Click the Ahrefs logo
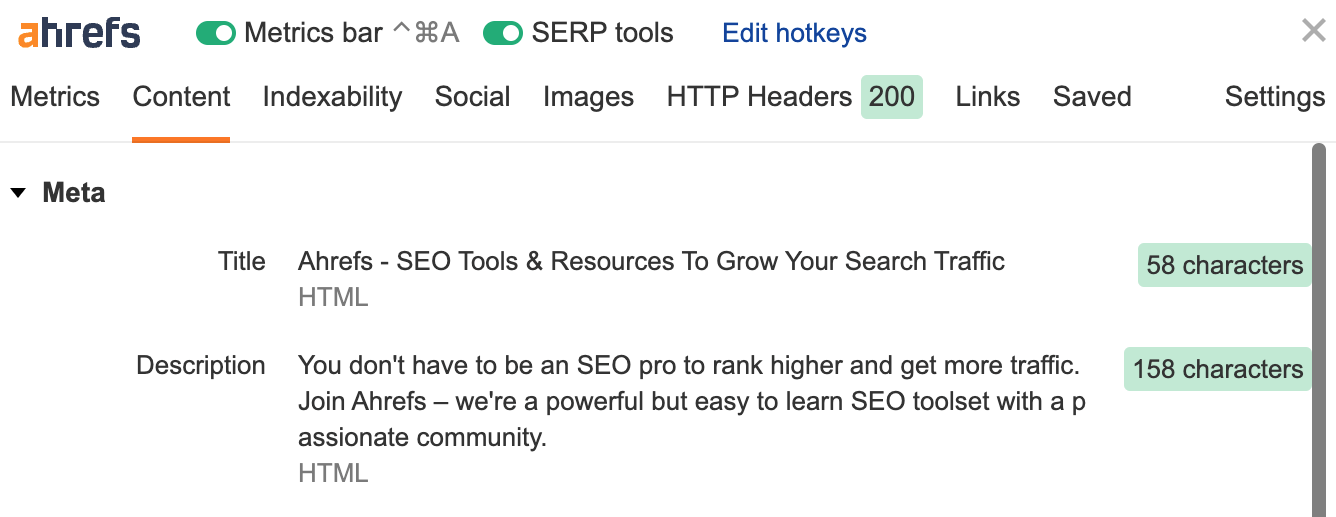1336x517 pixels. pos(79,33)
